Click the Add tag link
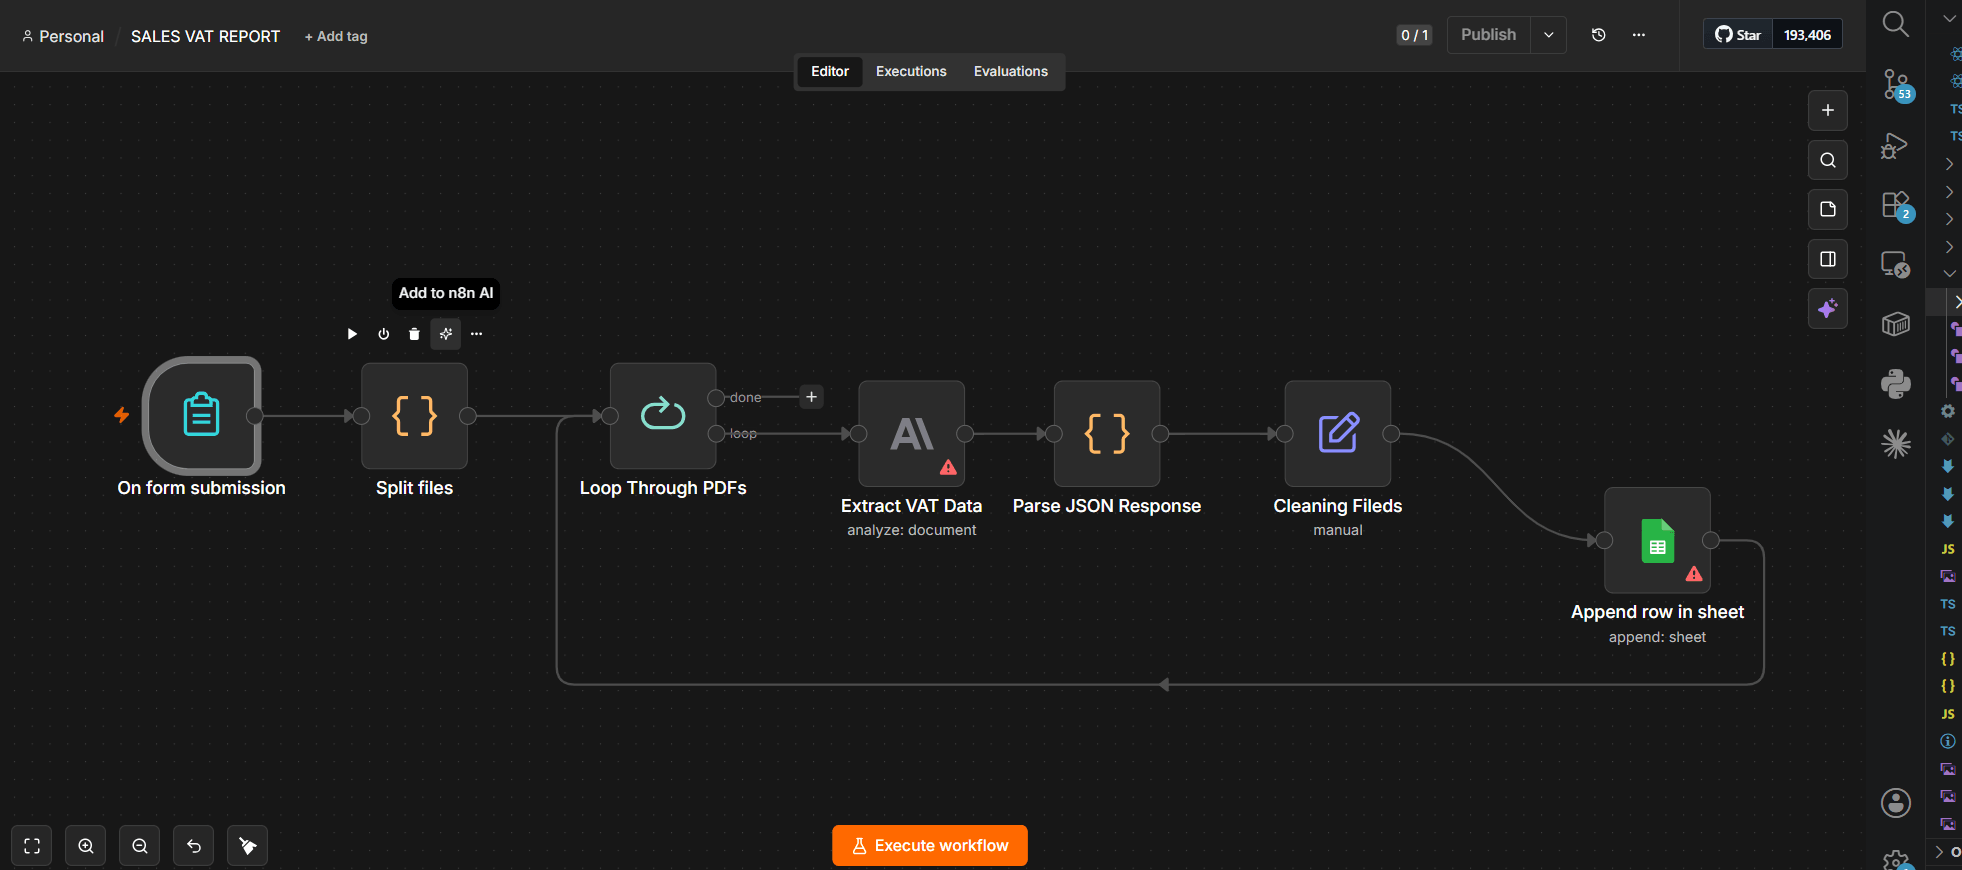 click(x=336, y=36)
